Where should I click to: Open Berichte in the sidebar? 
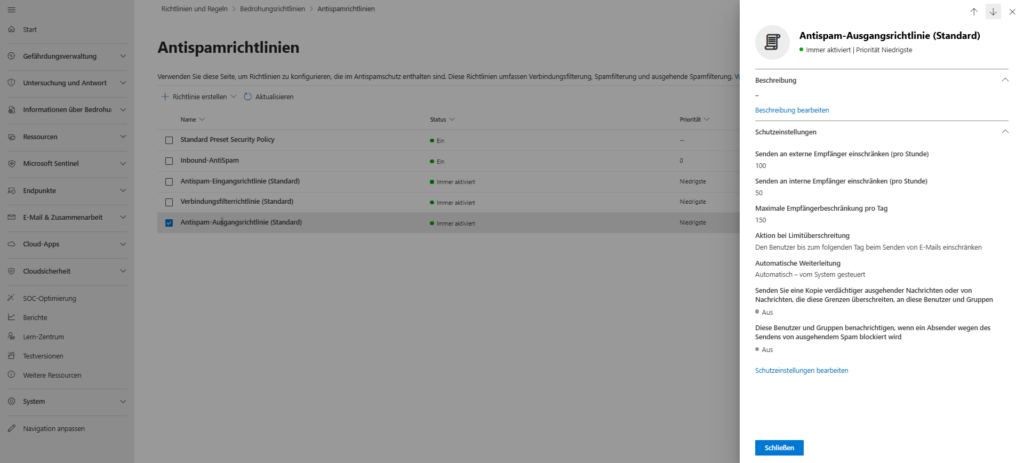[35, 317]
